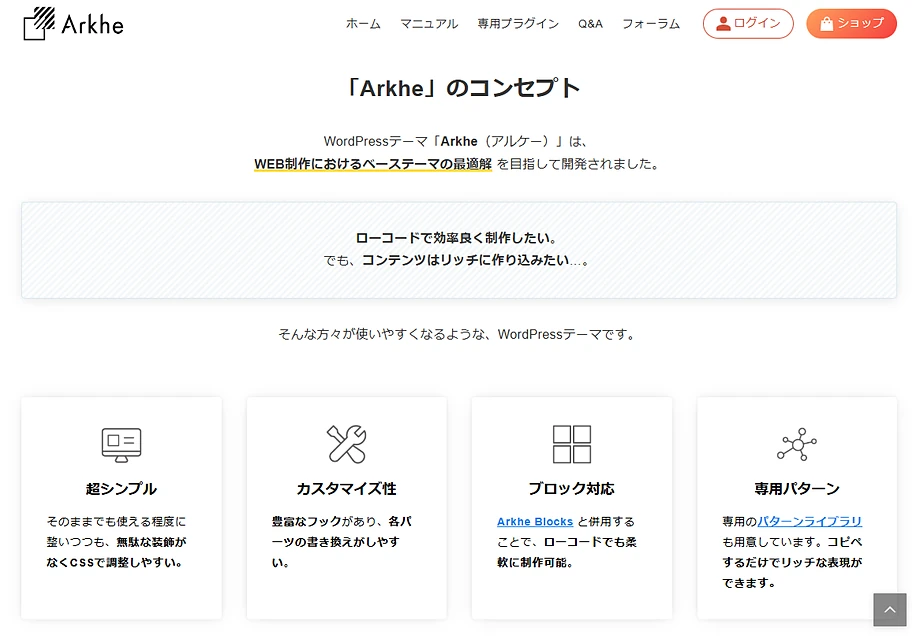Click the ブロック対応 card title
The height and width of the screenshot is (639, 920).
click(571, 489)
